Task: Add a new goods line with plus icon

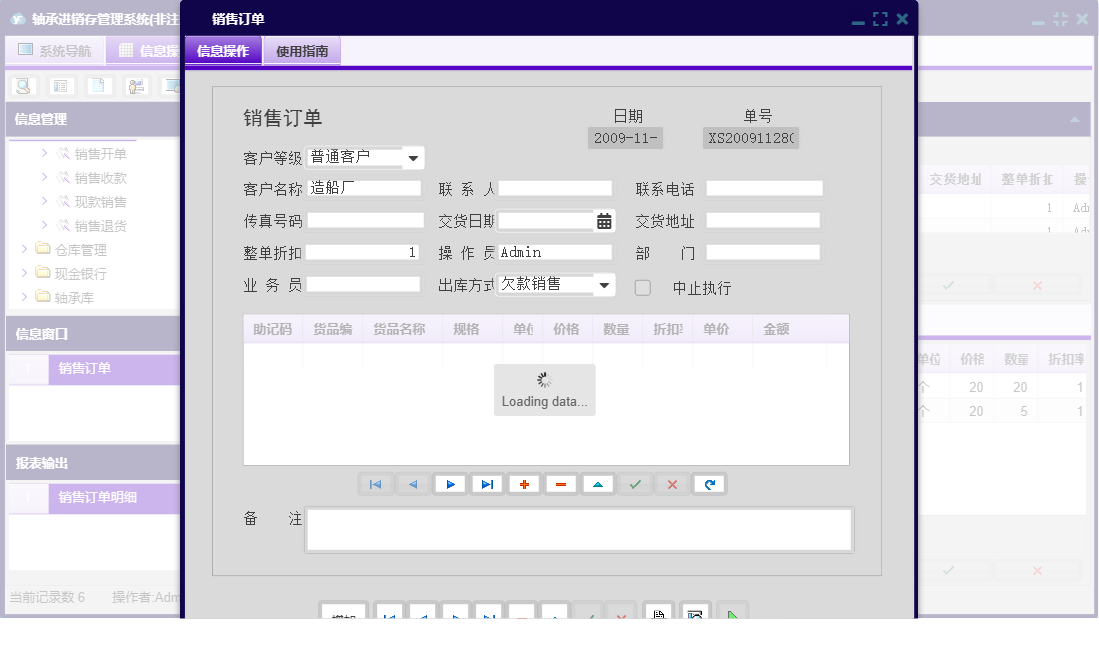Action: tap(524, 484)
